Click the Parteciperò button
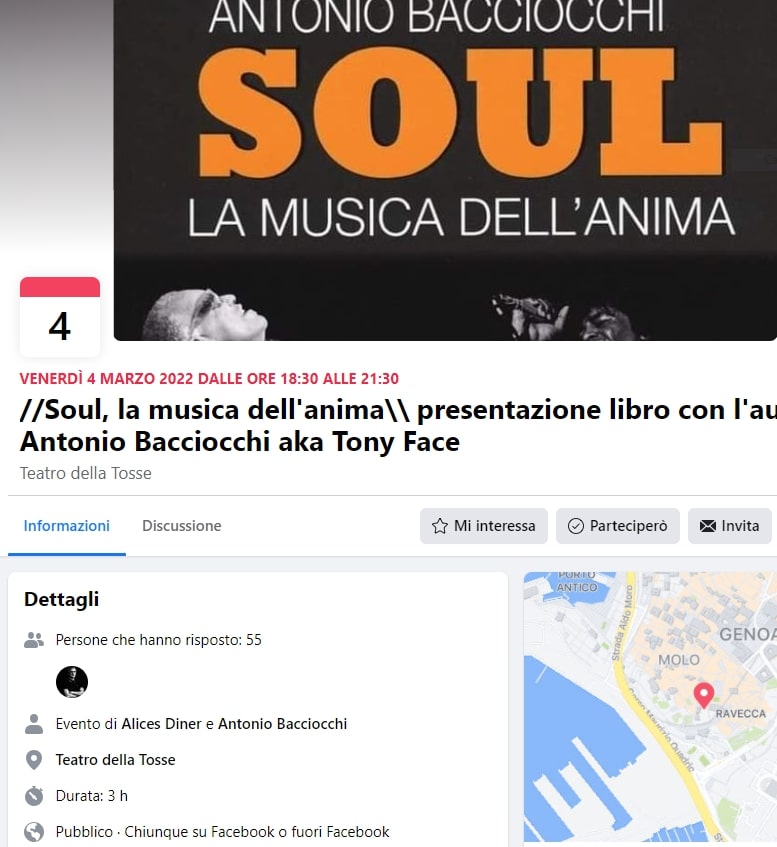Image resolution: width=777 pixels, height=847 pixels. click(x=618, y=526)
